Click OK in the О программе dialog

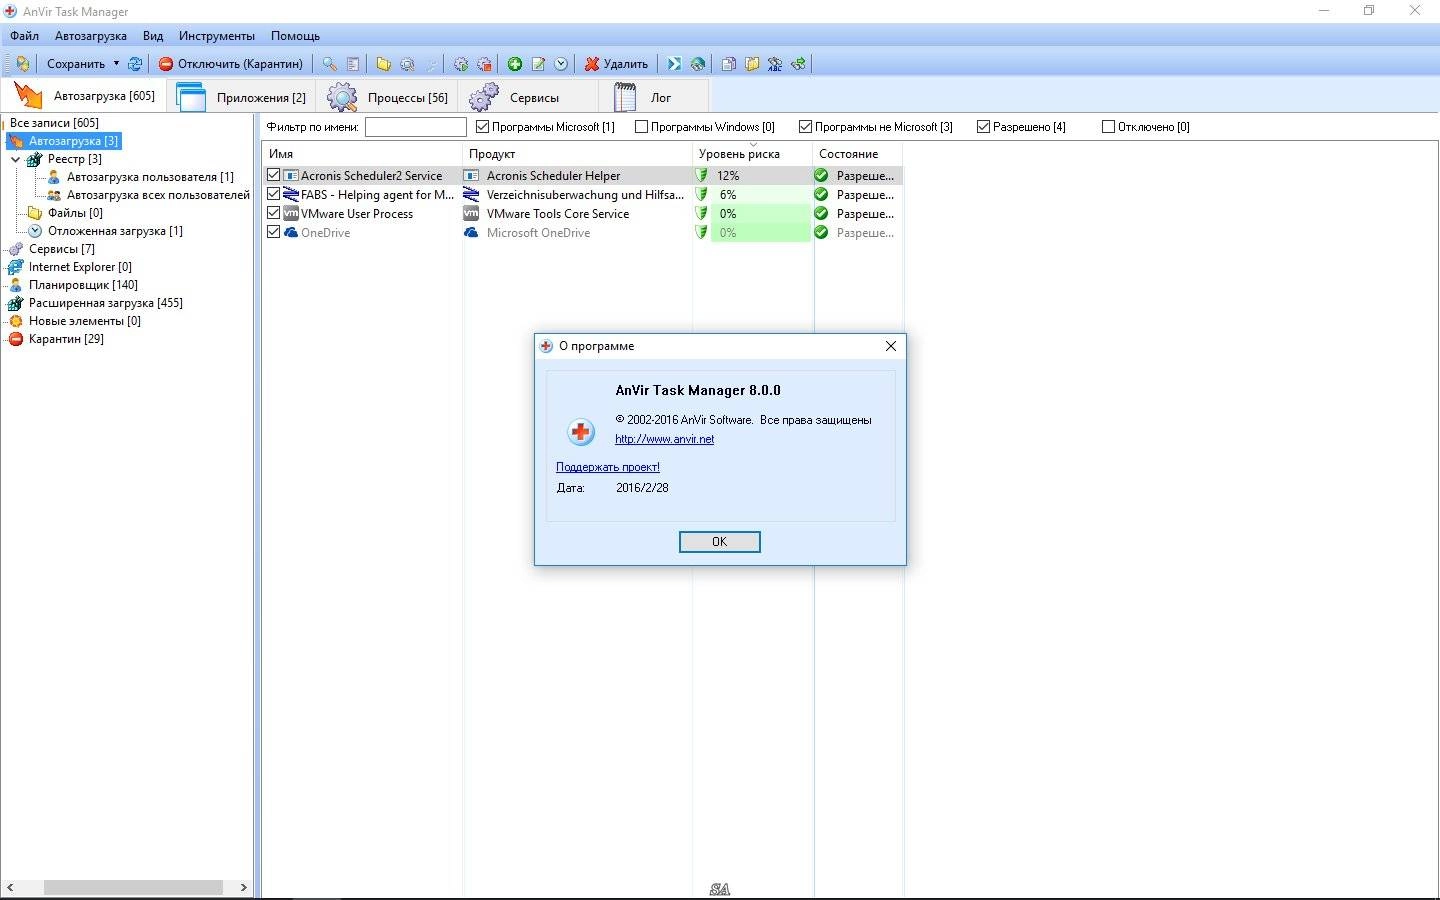coord(720,542)
